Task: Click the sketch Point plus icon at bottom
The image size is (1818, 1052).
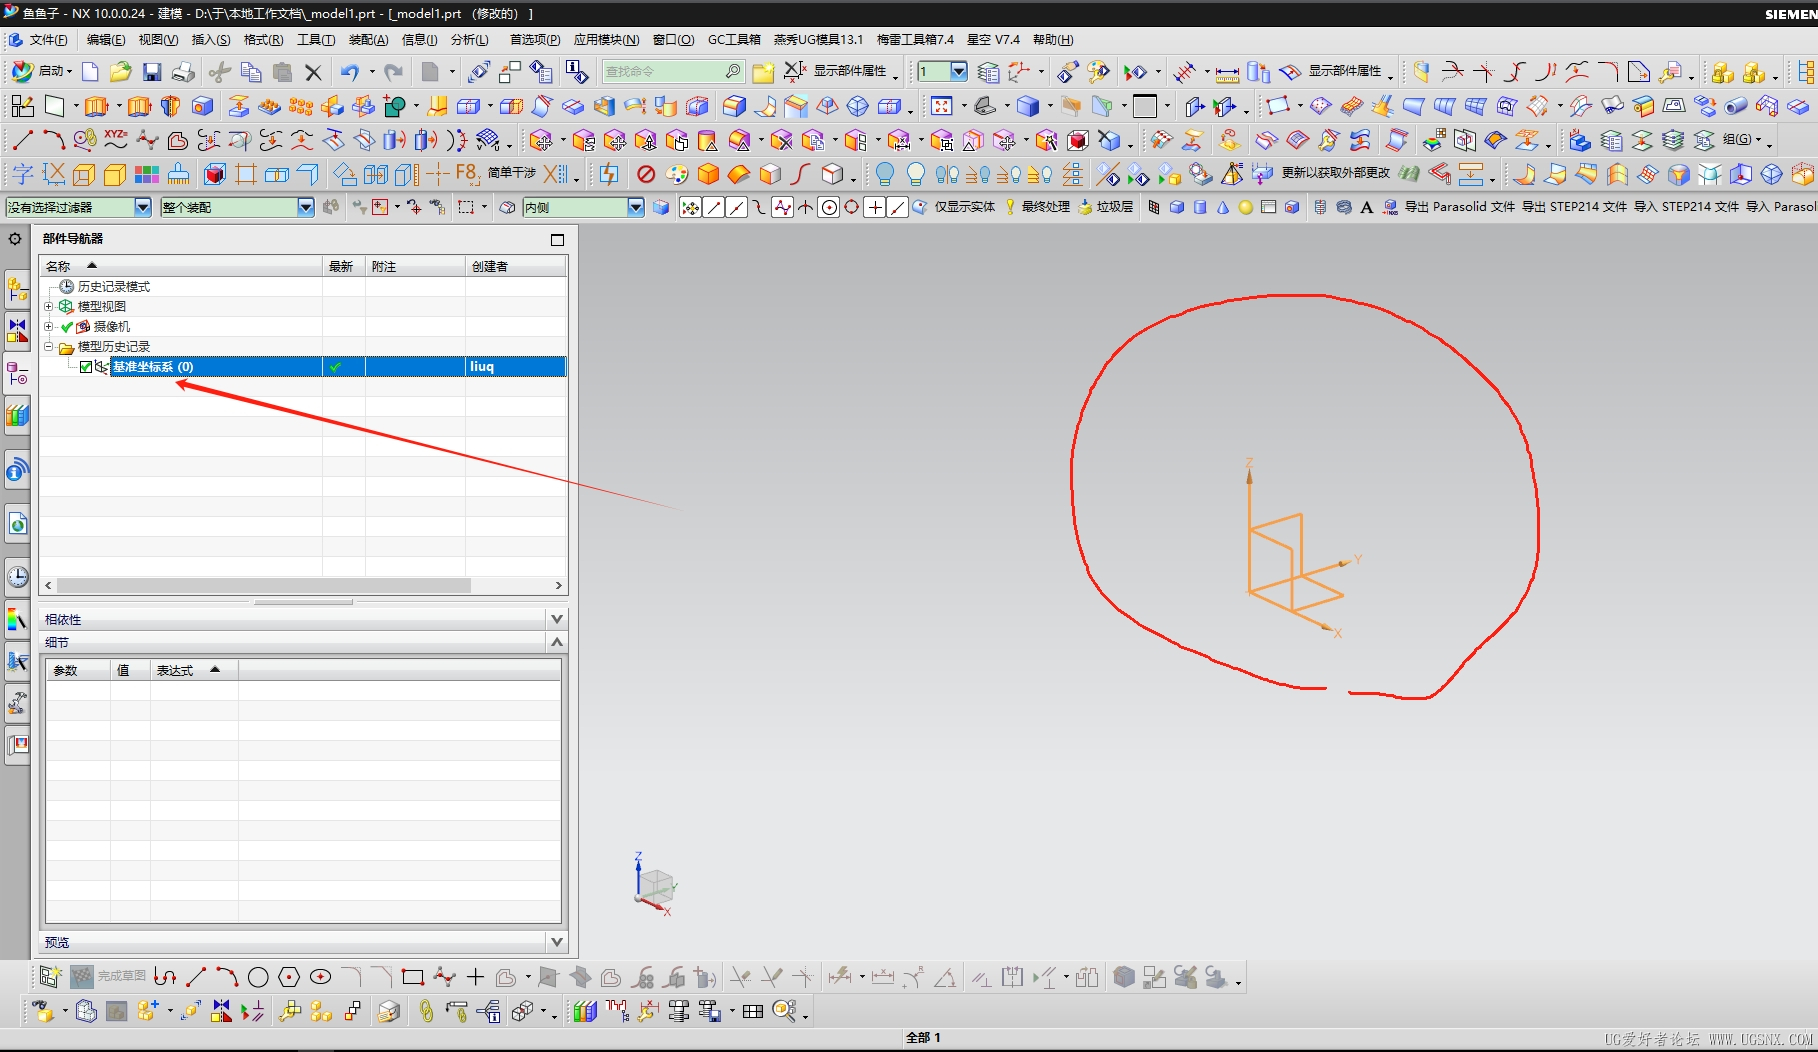Action: tap(475, 978)
